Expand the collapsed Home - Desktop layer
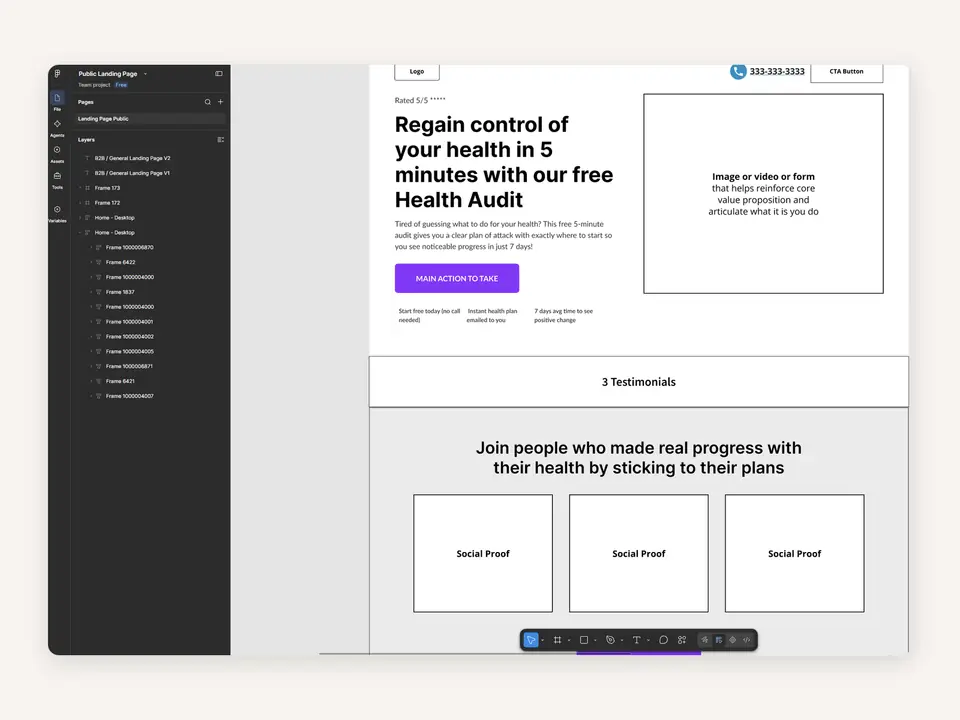This screenshot has height=720, width=960. (x=80, y=218)
